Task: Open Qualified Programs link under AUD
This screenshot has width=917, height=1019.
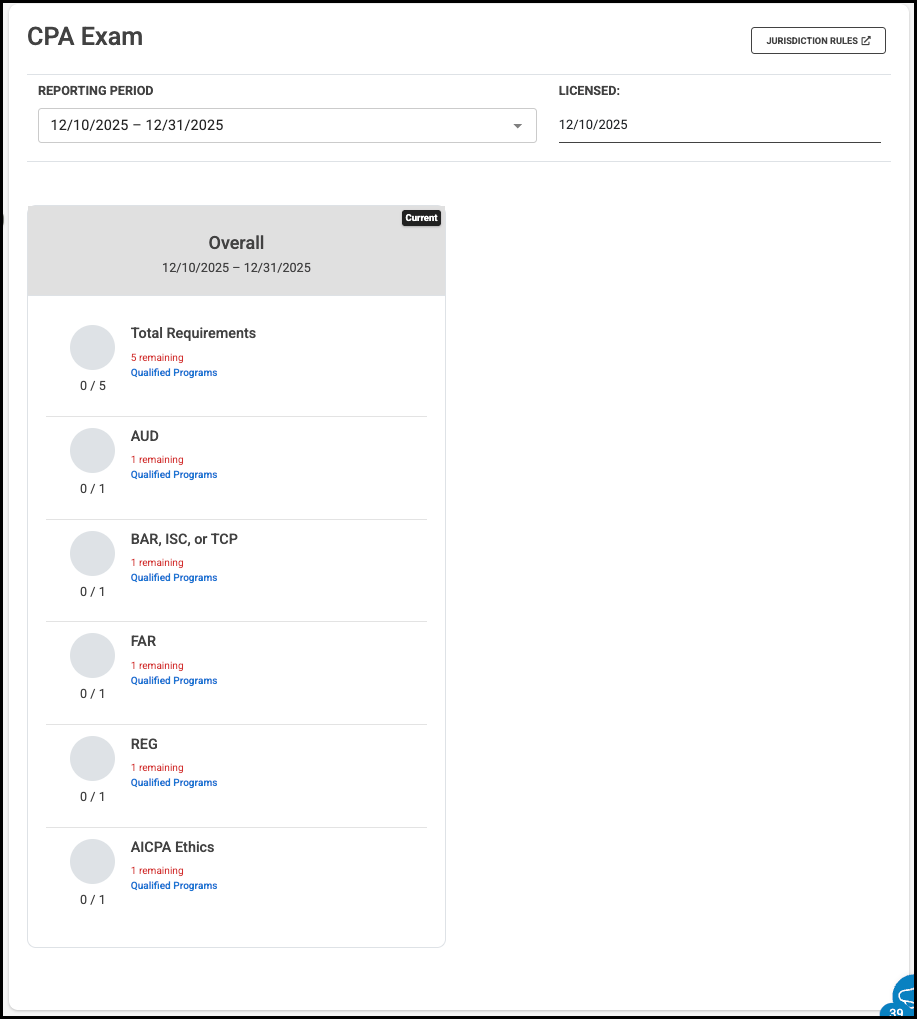Action: coord(174,475)
